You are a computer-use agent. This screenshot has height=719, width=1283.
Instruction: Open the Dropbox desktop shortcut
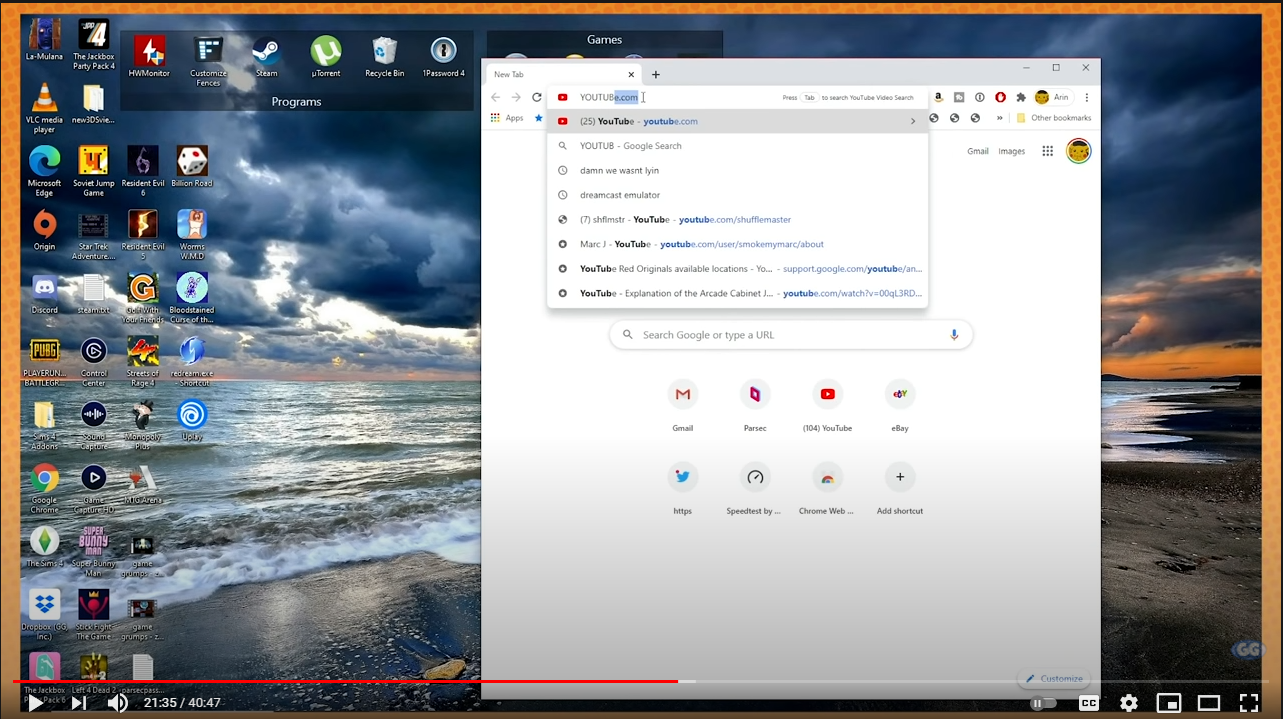point(44,614)
